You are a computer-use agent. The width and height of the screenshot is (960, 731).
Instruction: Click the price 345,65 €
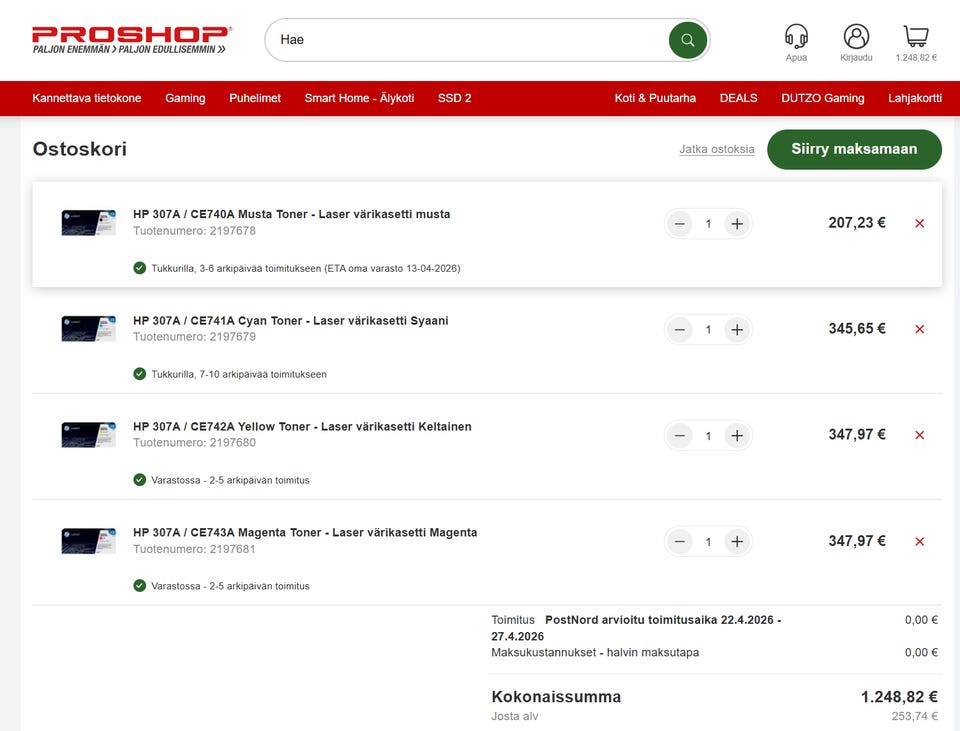[x=857, y=329]
